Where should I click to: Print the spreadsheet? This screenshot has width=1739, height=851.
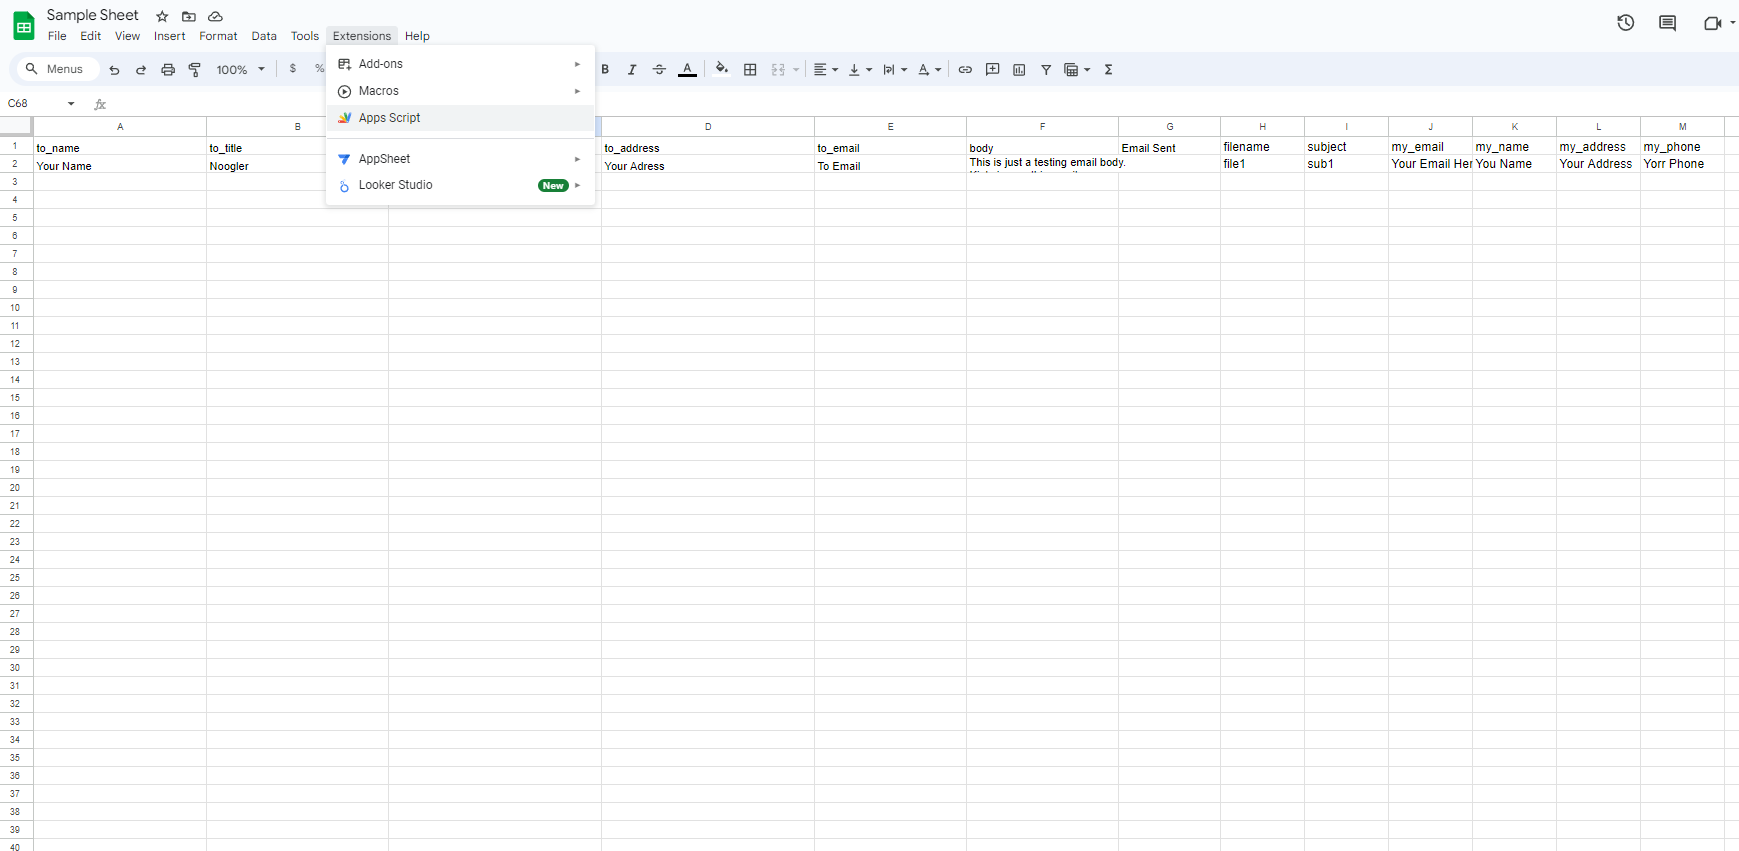(x=168, y=70)
